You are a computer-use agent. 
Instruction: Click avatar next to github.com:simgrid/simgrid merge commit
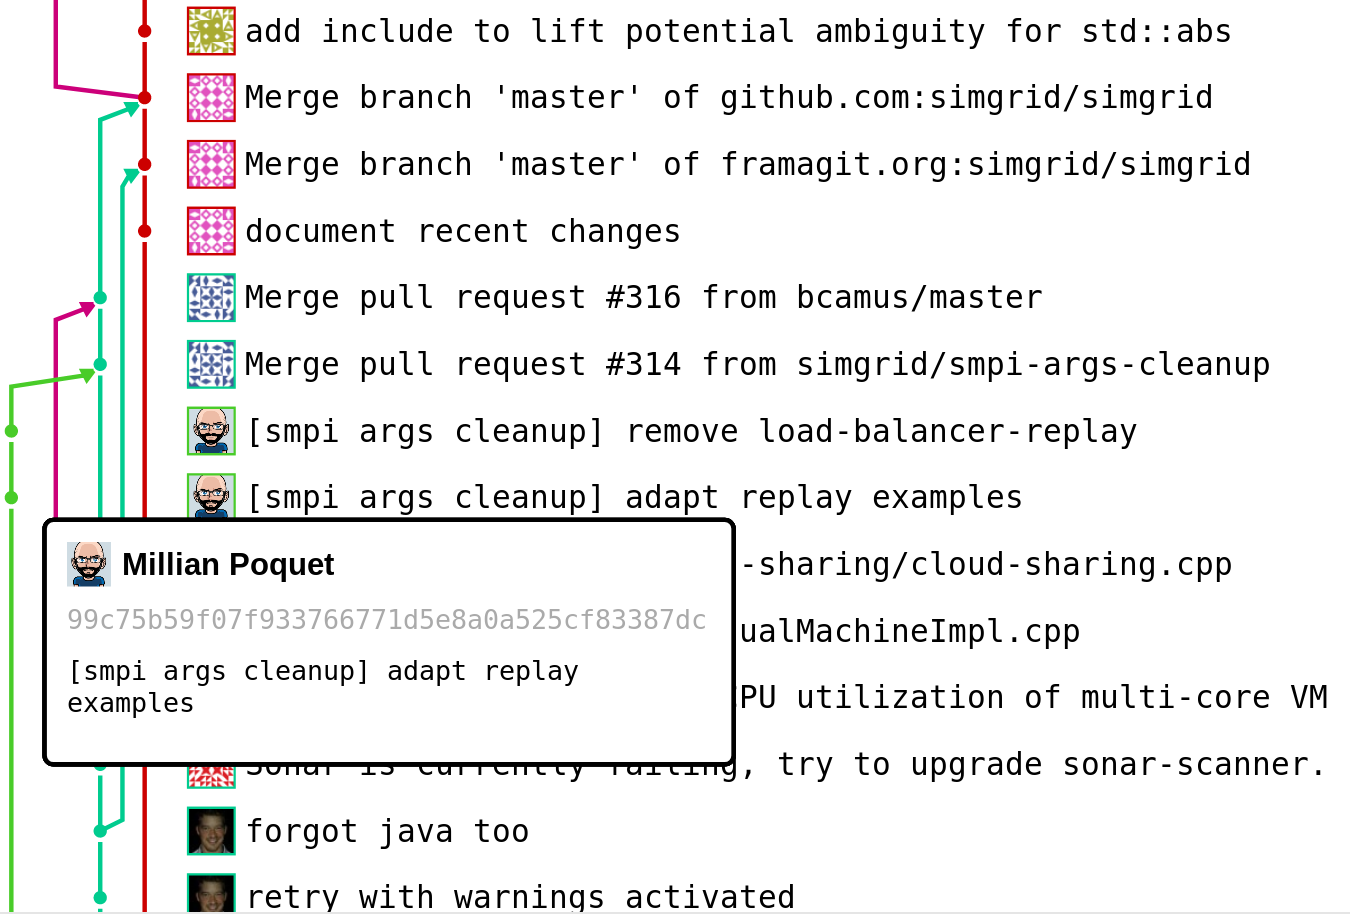211,98
